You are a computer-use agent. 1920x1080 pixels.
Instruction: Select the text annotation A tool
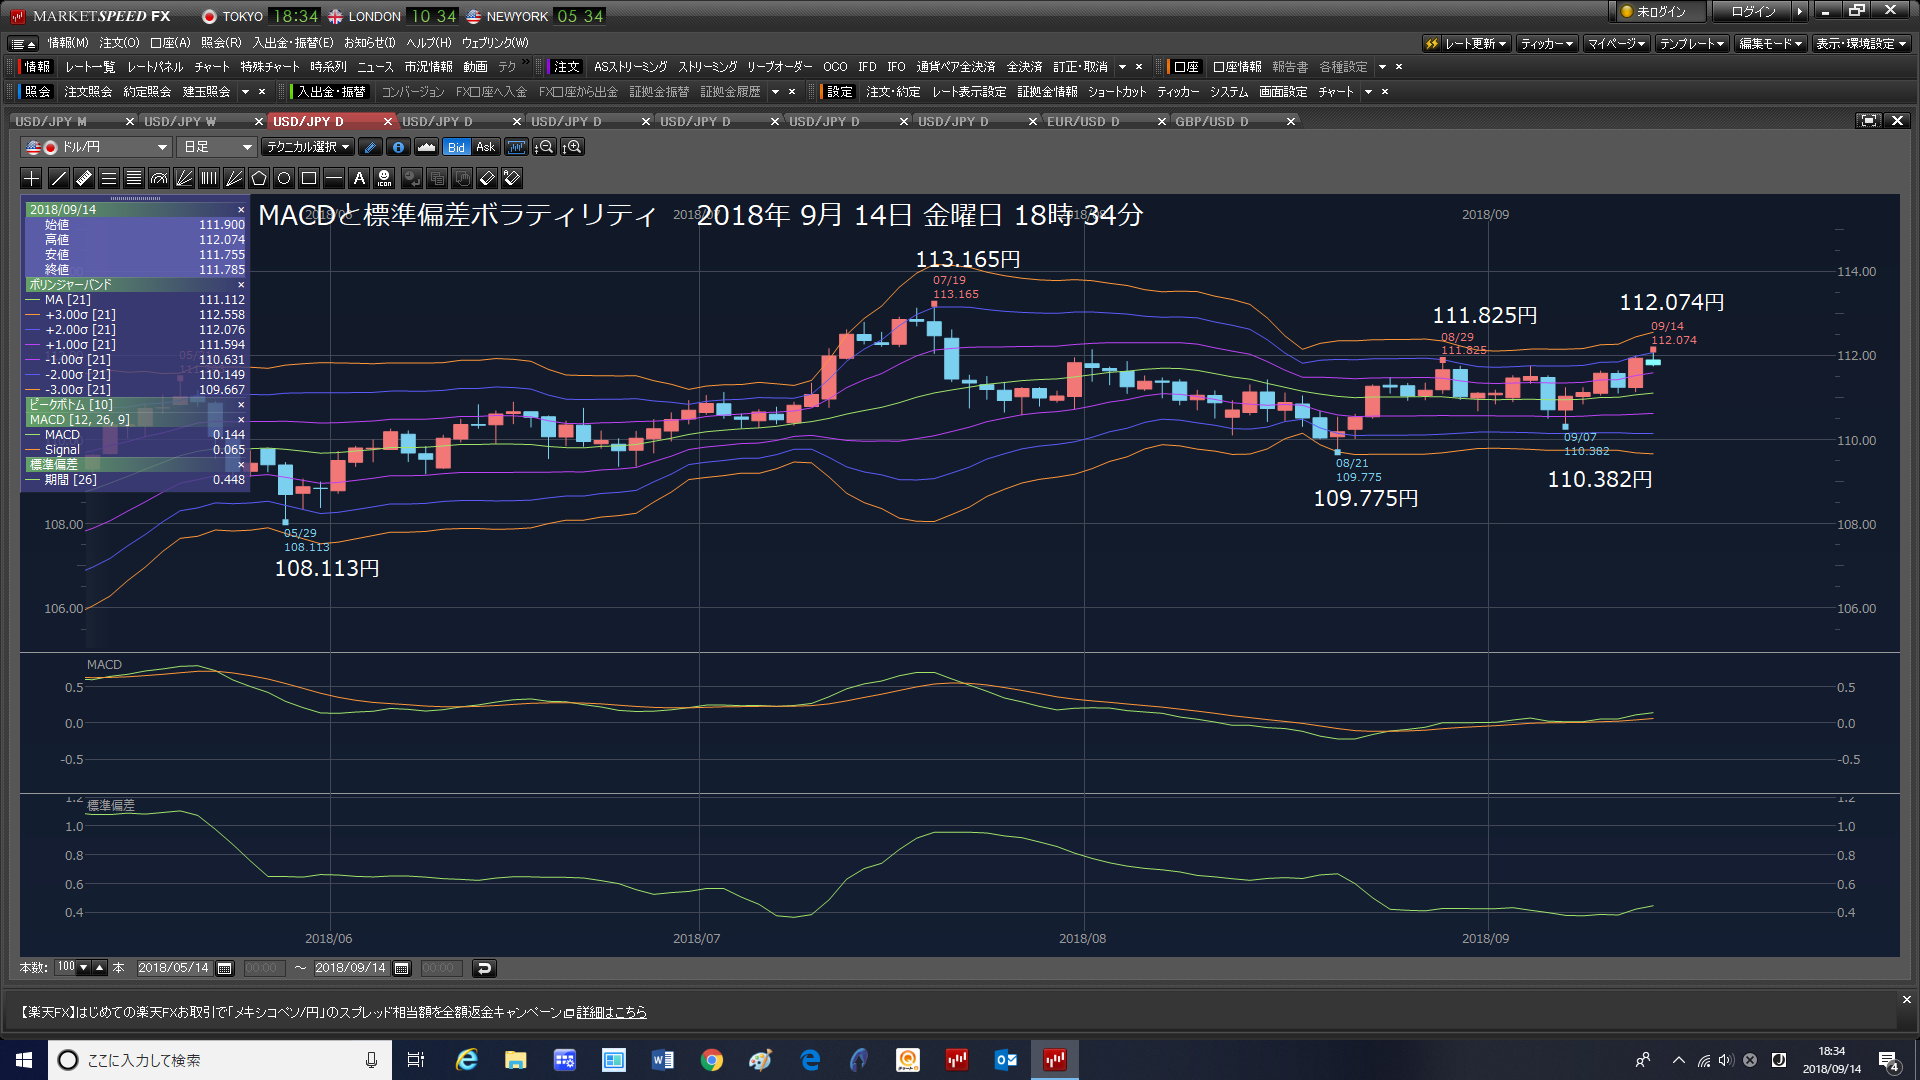[359, 178]
